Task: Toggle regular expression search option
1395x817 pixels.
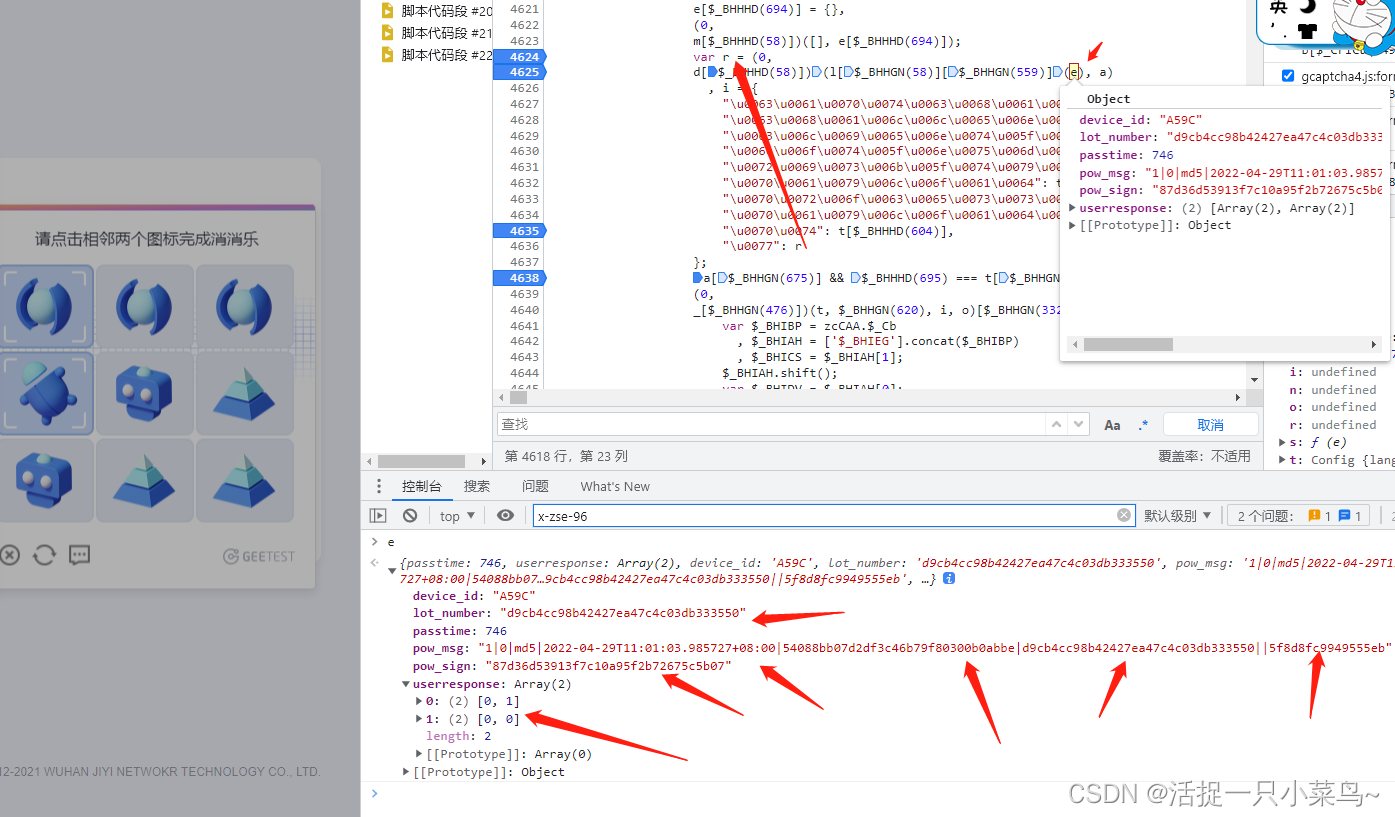Action: (1143, 425)
